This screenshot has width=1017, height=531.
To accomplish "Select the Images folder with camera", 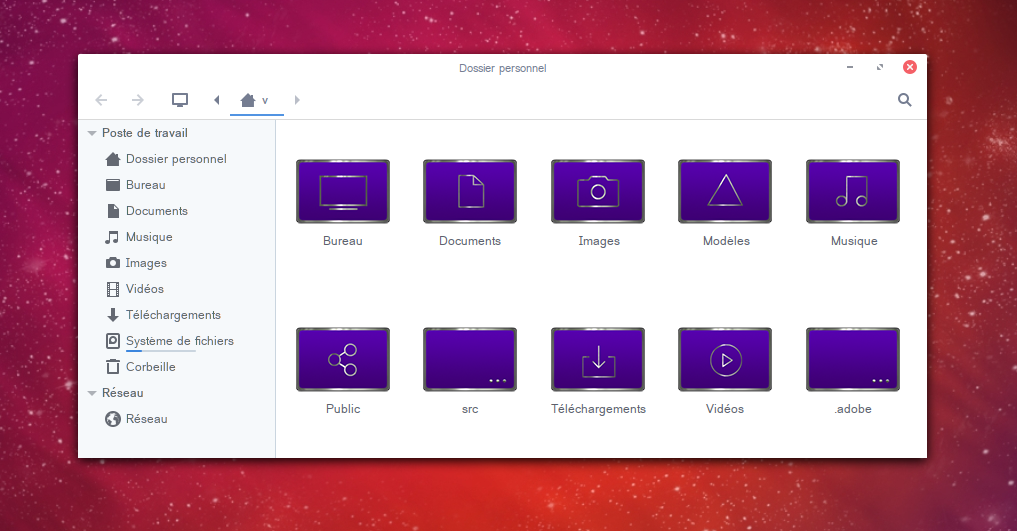I will (598, 191).
